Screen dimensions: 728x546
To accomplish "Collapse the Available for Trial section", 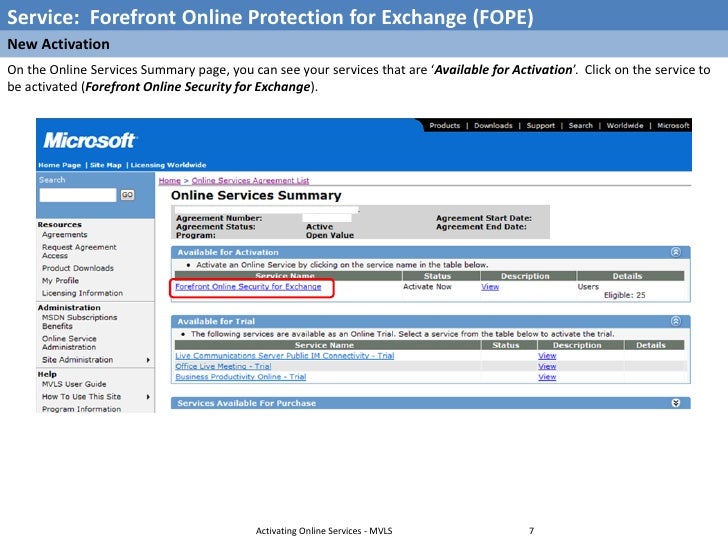I will (676, 321).
